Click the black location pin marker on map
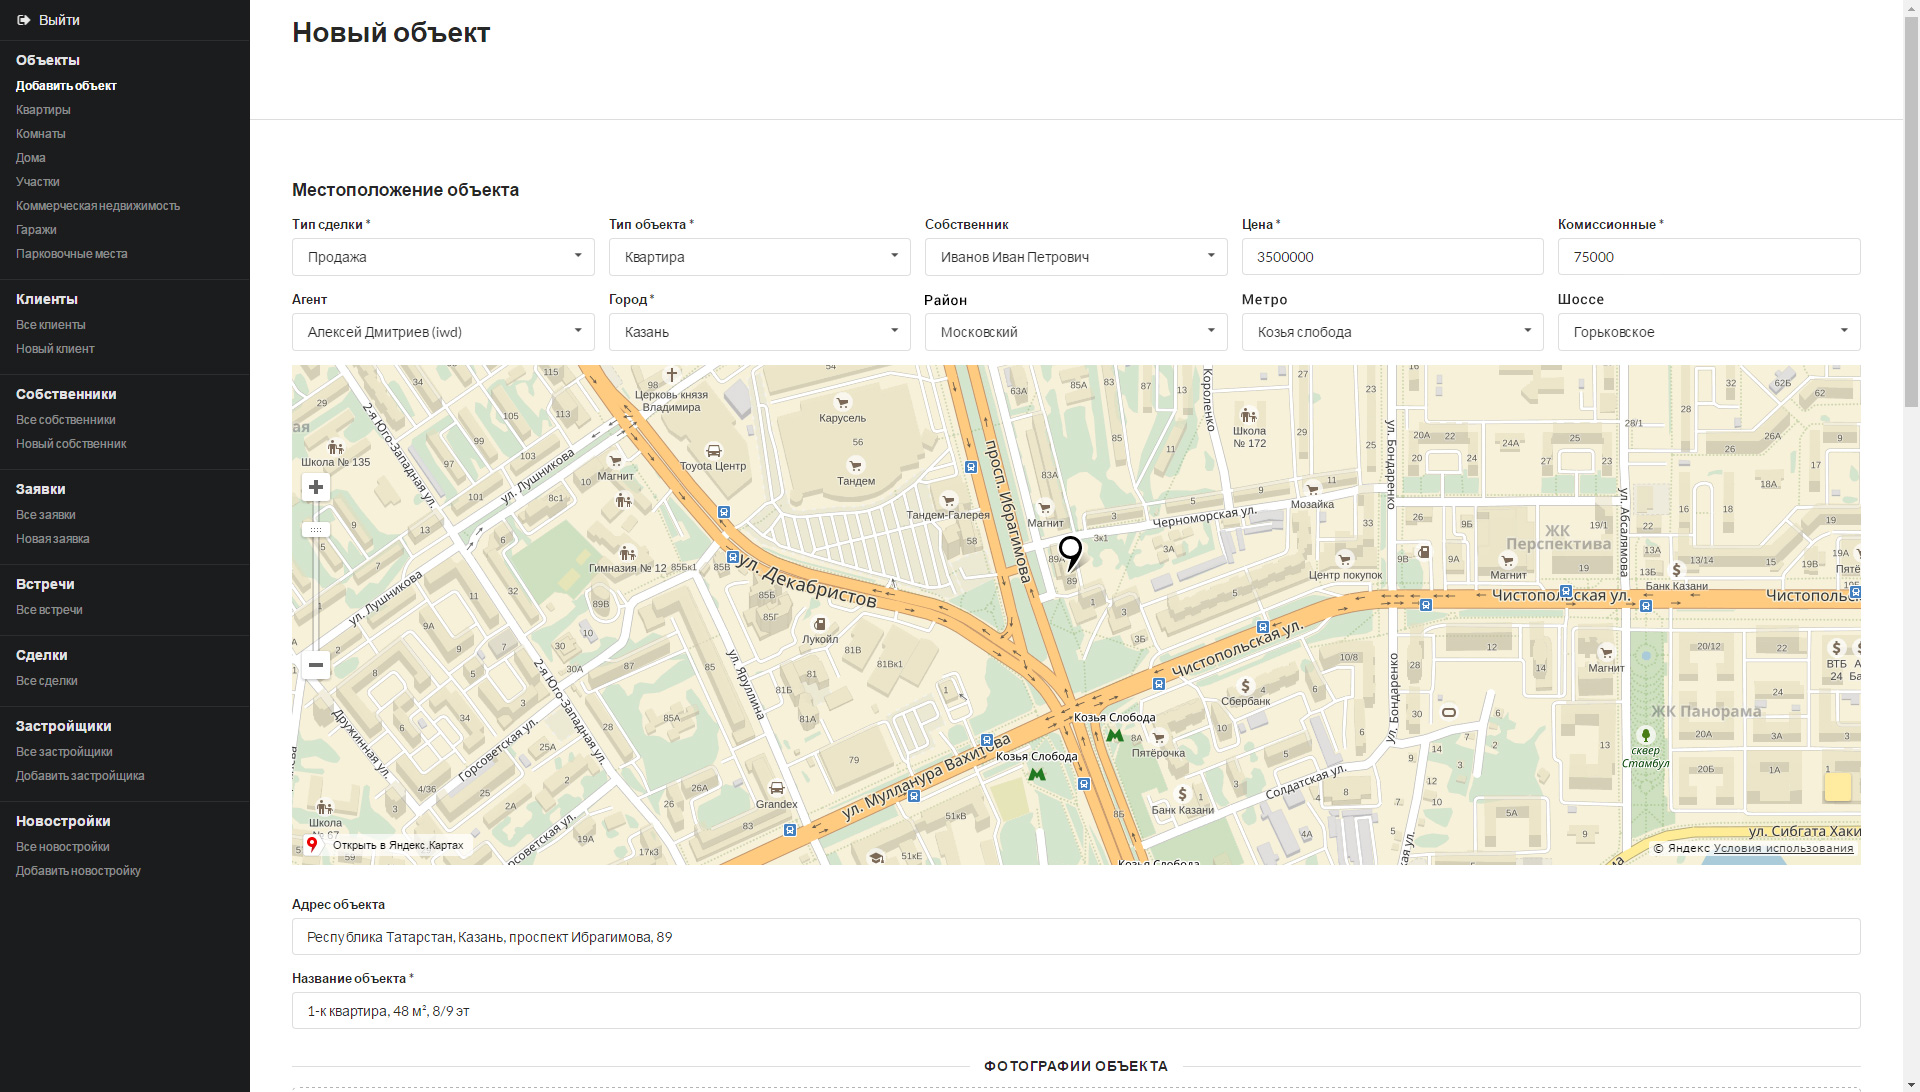The height and width of the screenshot is (1092, 1920). click(1070, 551)
